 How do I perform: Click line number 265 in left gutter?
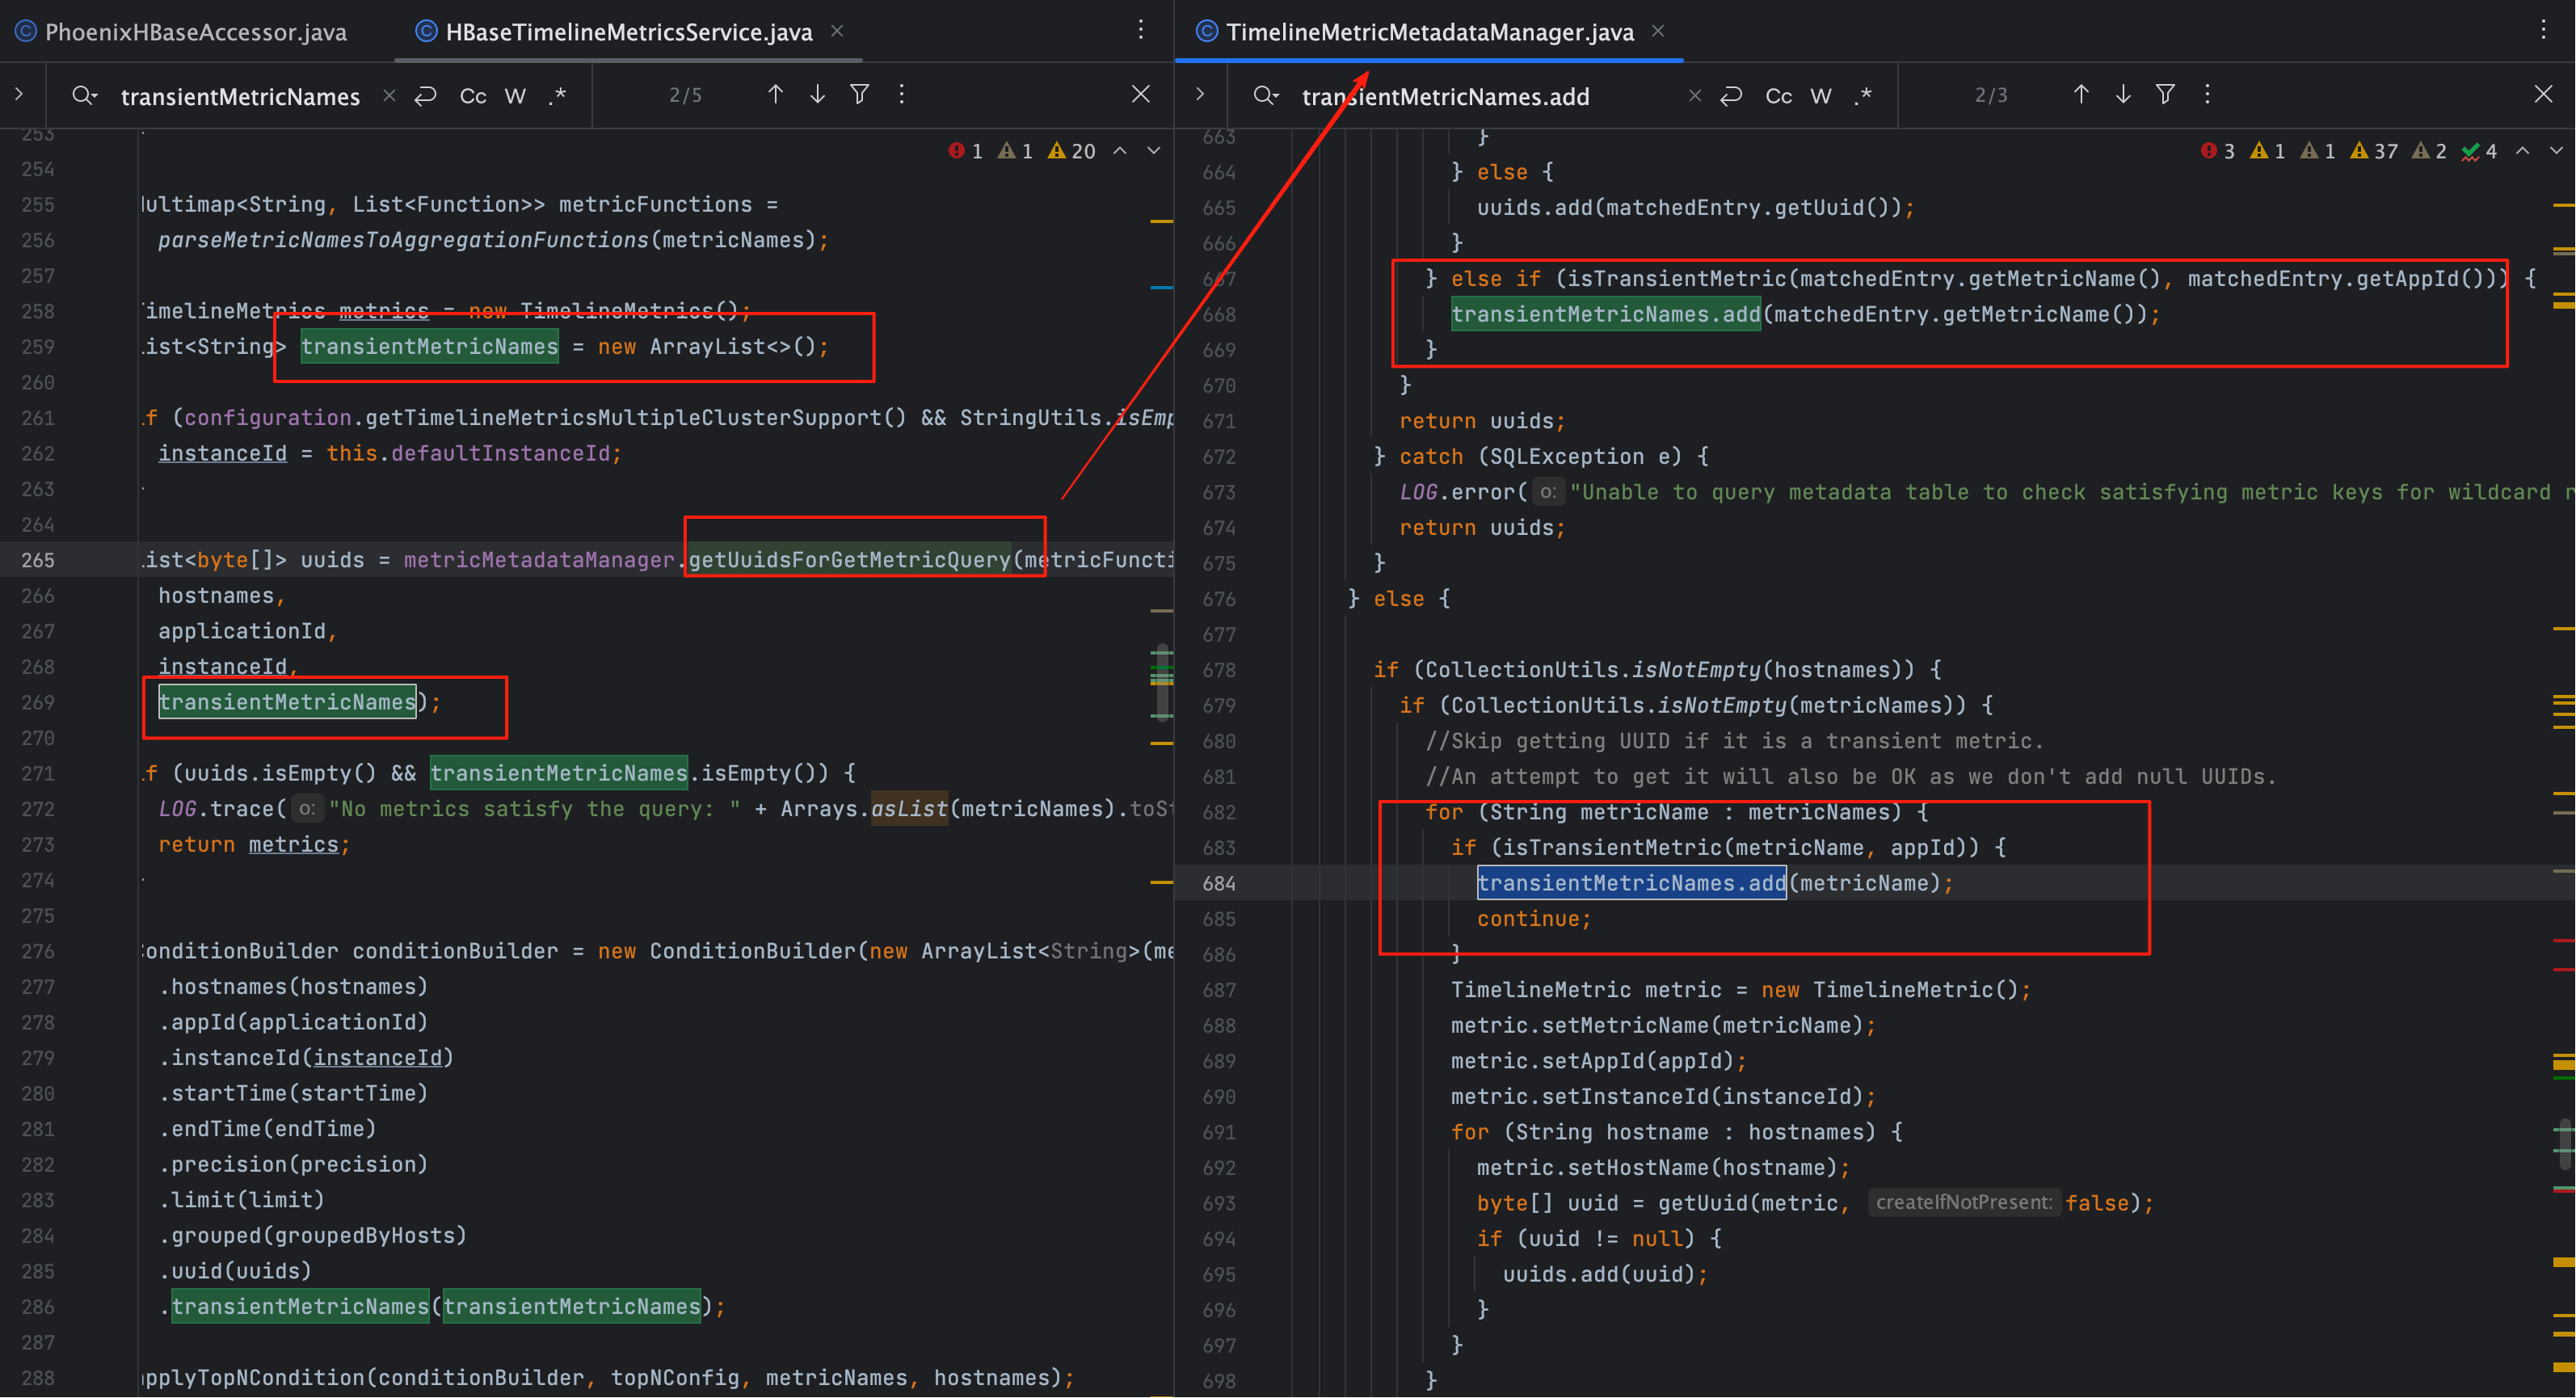coord(38,560)
